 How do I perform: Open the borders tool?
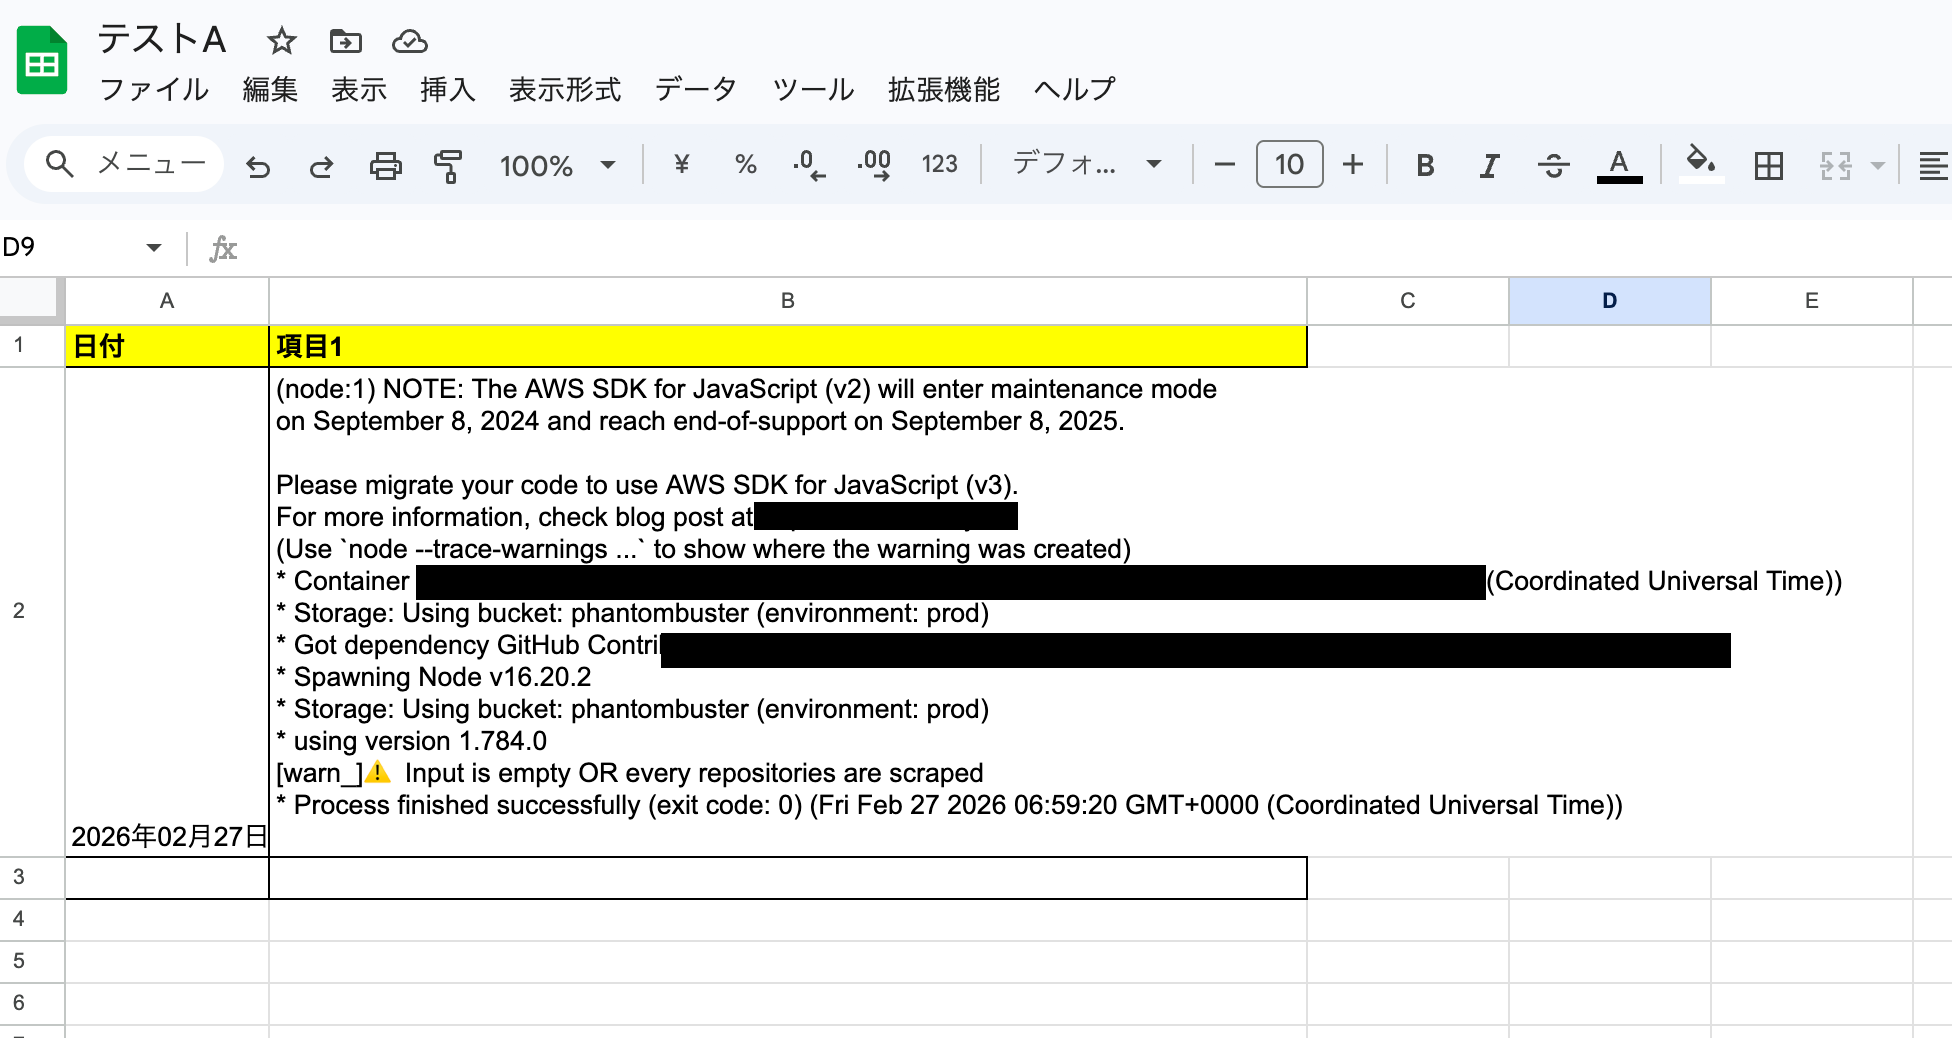pyautogui.click(x=1768, y=165)
